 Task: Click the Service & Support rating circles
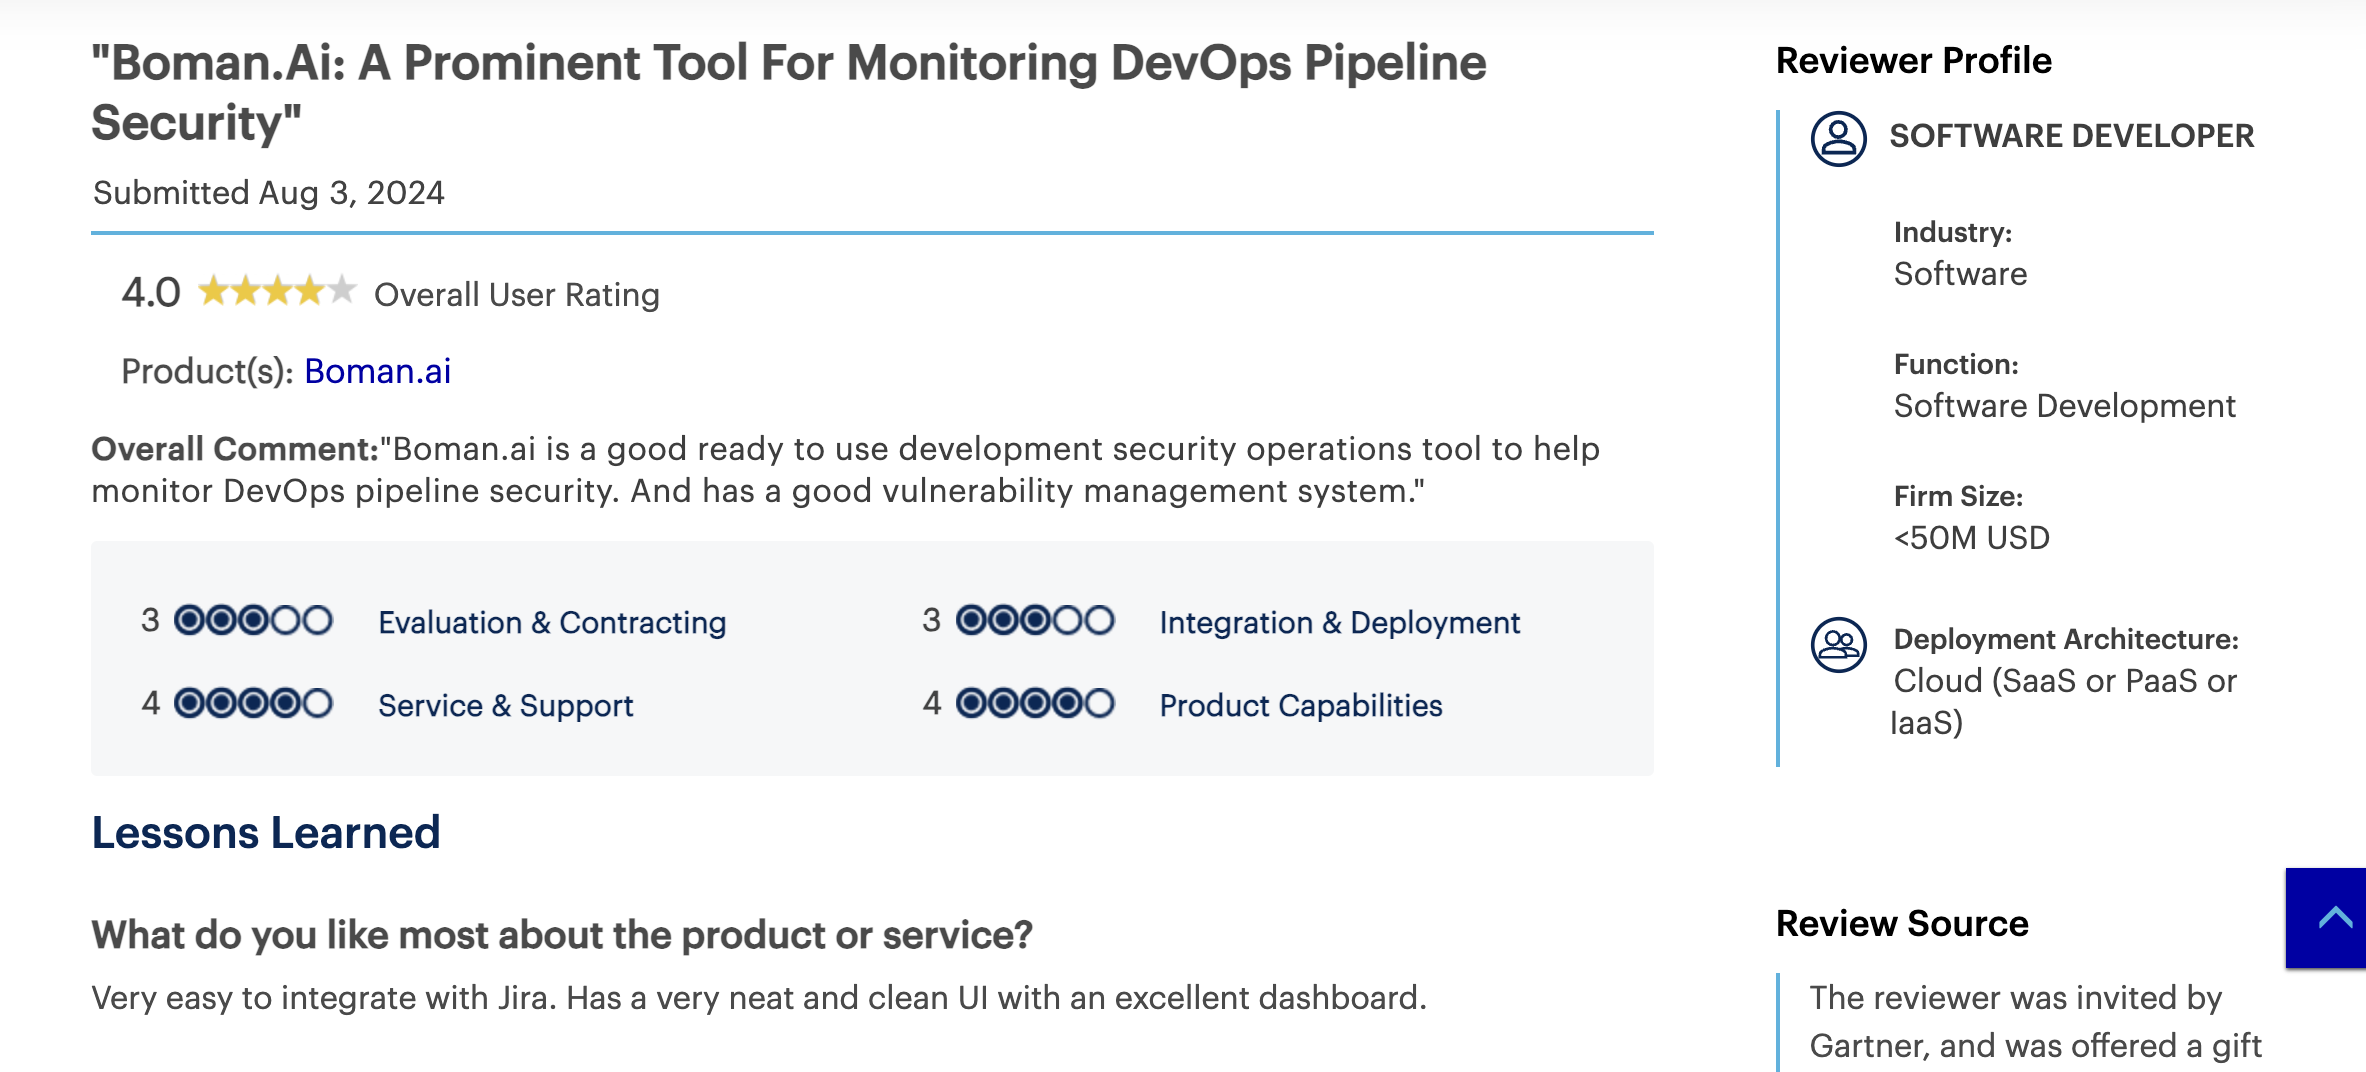point(253,703)
